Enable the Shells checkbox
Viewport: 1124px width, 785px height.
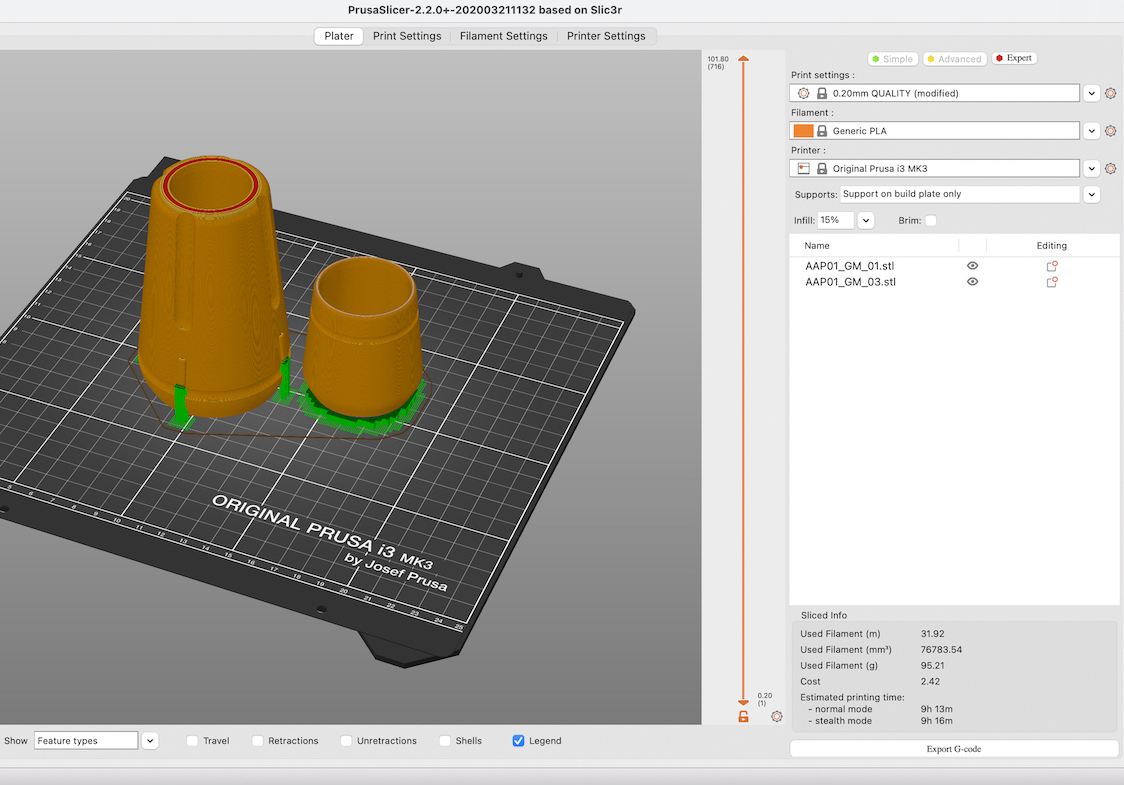click(x=445, y=741)
